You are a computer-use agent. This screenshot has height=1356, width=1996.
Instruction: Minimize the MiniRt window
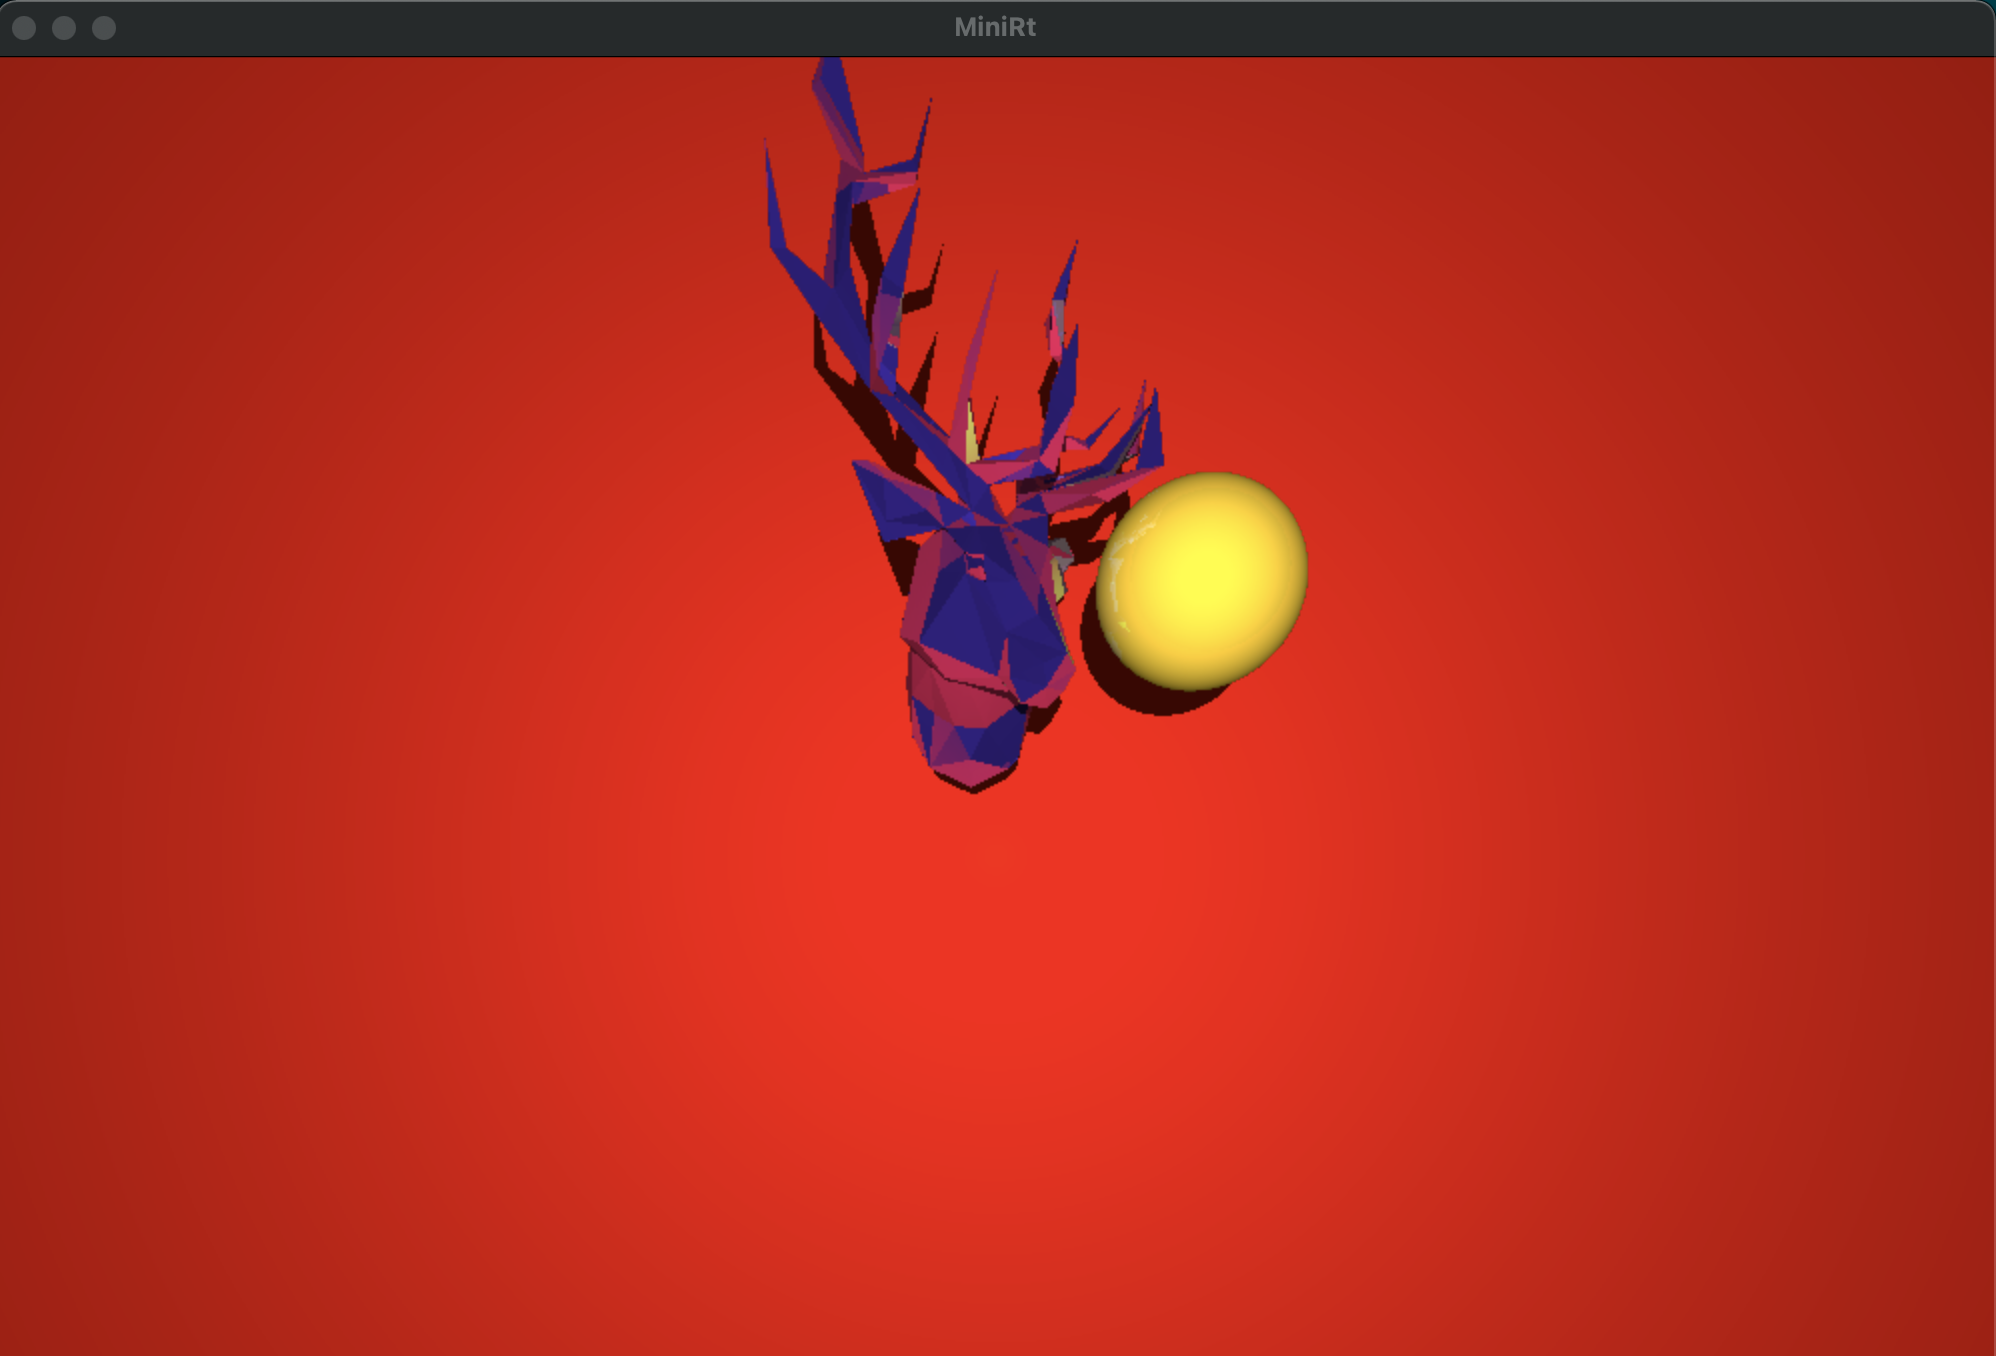coord(64,28)
